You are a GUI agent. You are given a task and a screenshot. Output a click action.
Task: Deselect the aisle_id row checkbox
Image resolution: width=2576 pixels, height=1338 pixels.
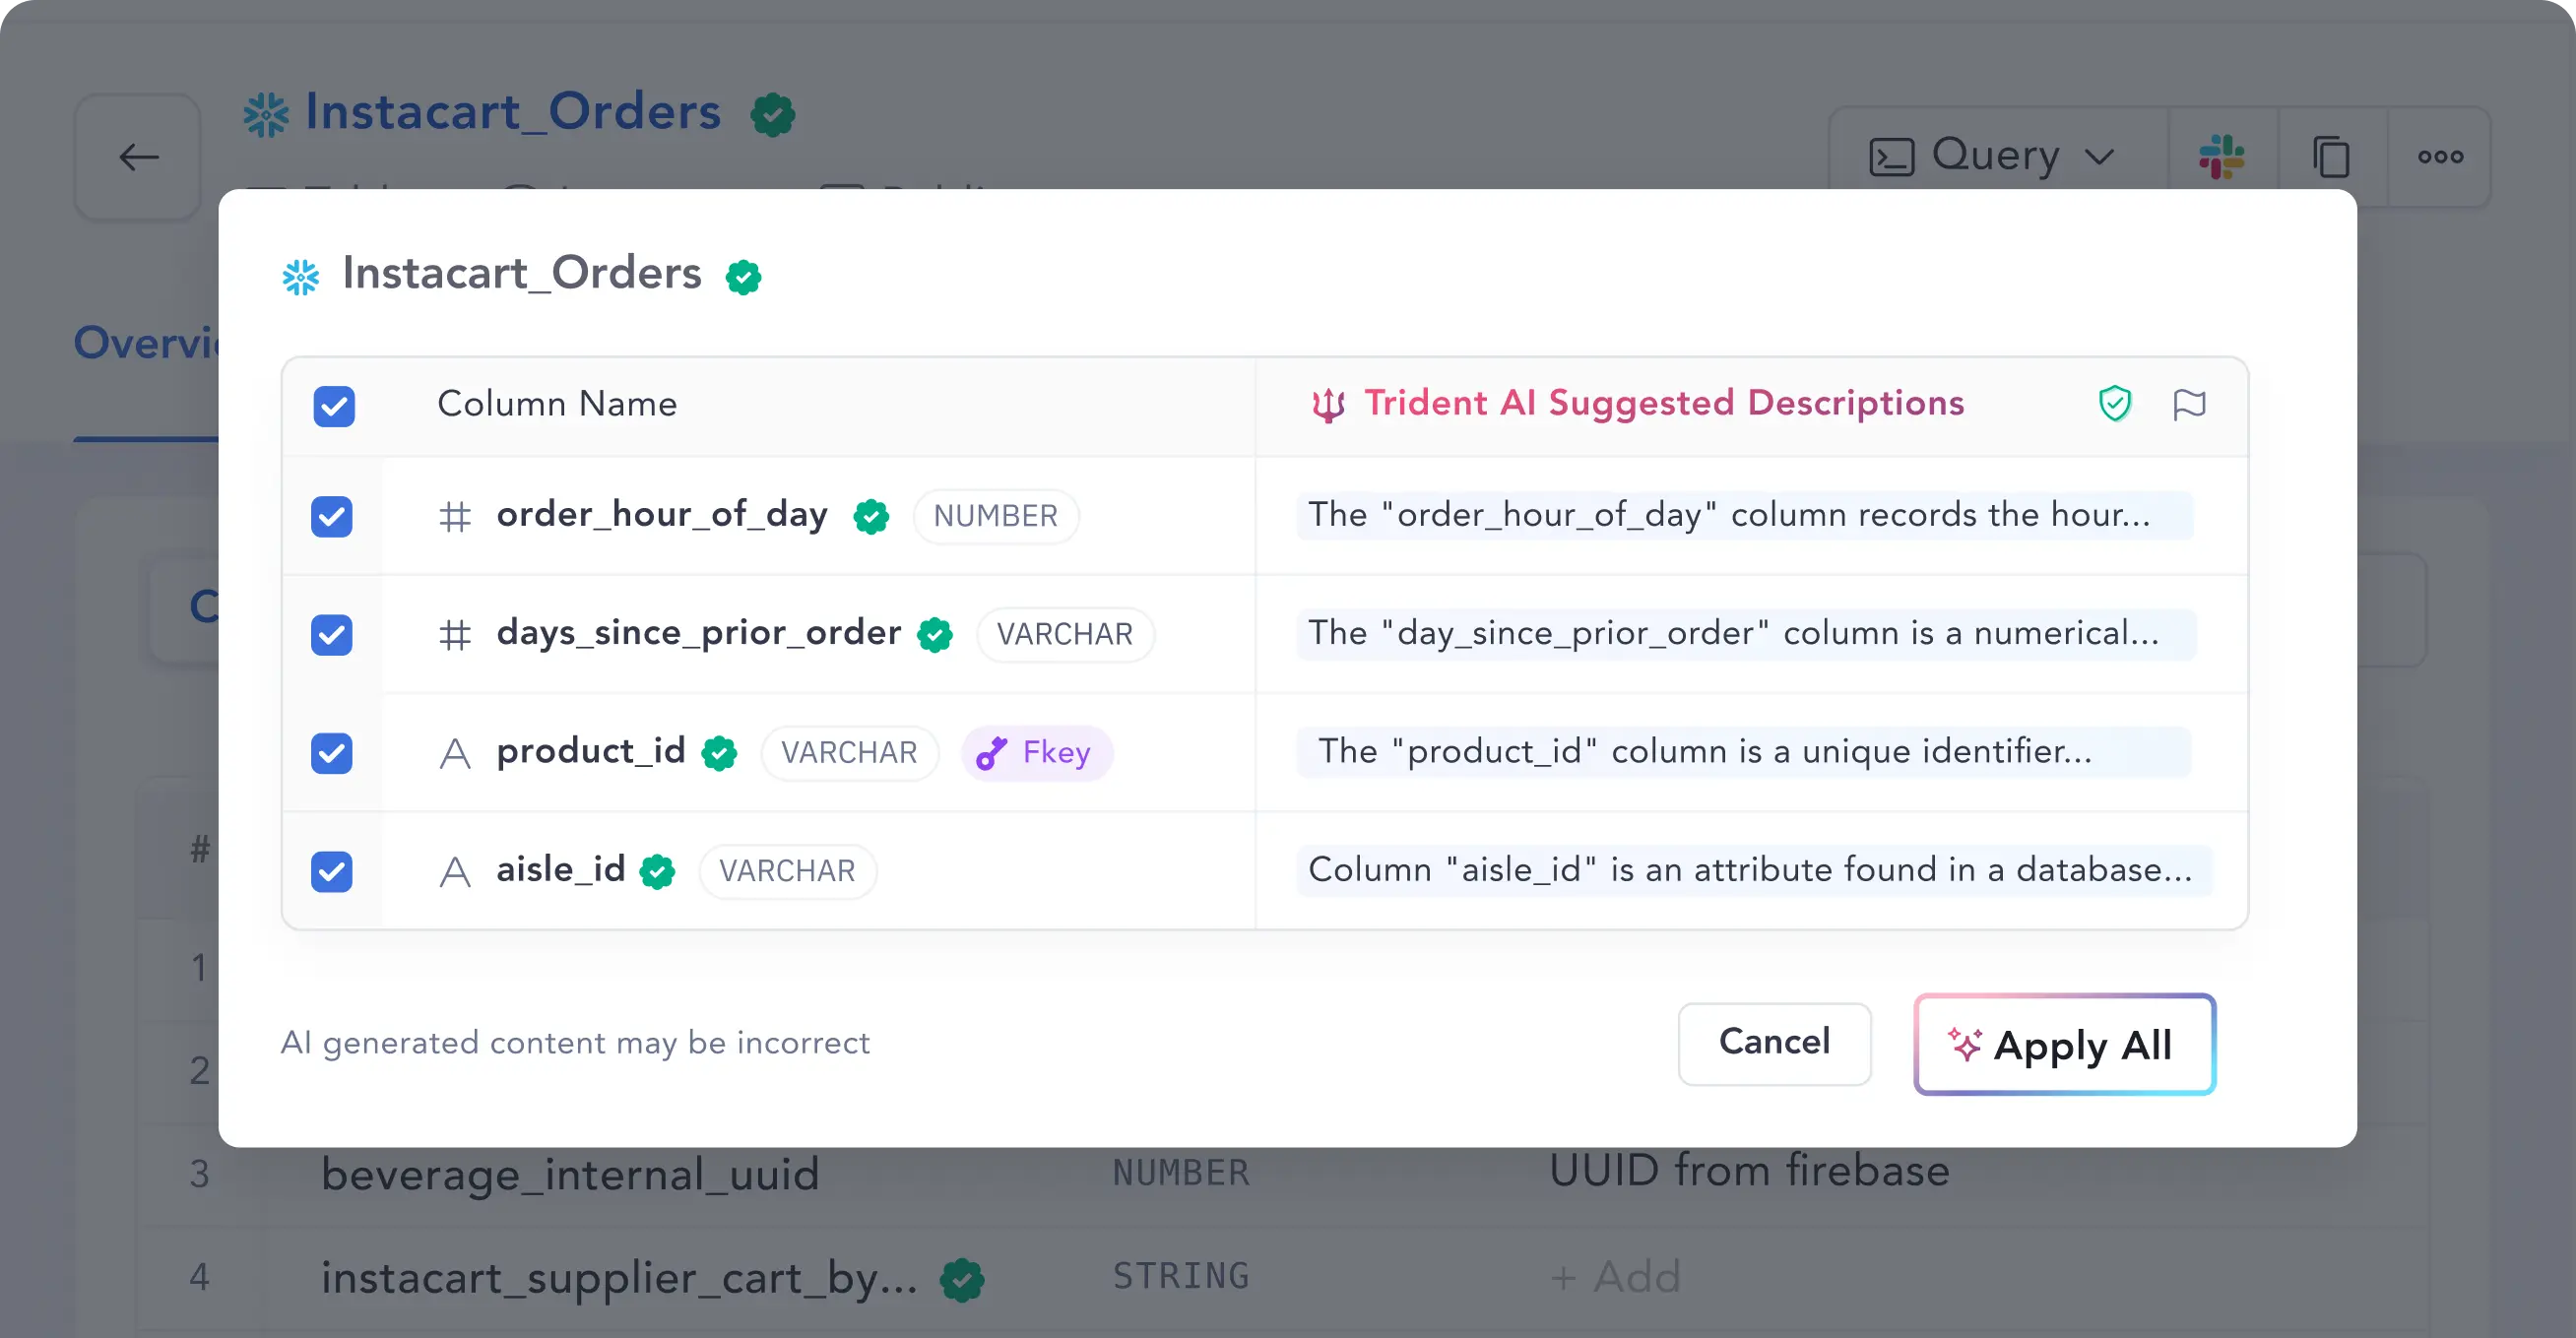click(x=332, y=871)
